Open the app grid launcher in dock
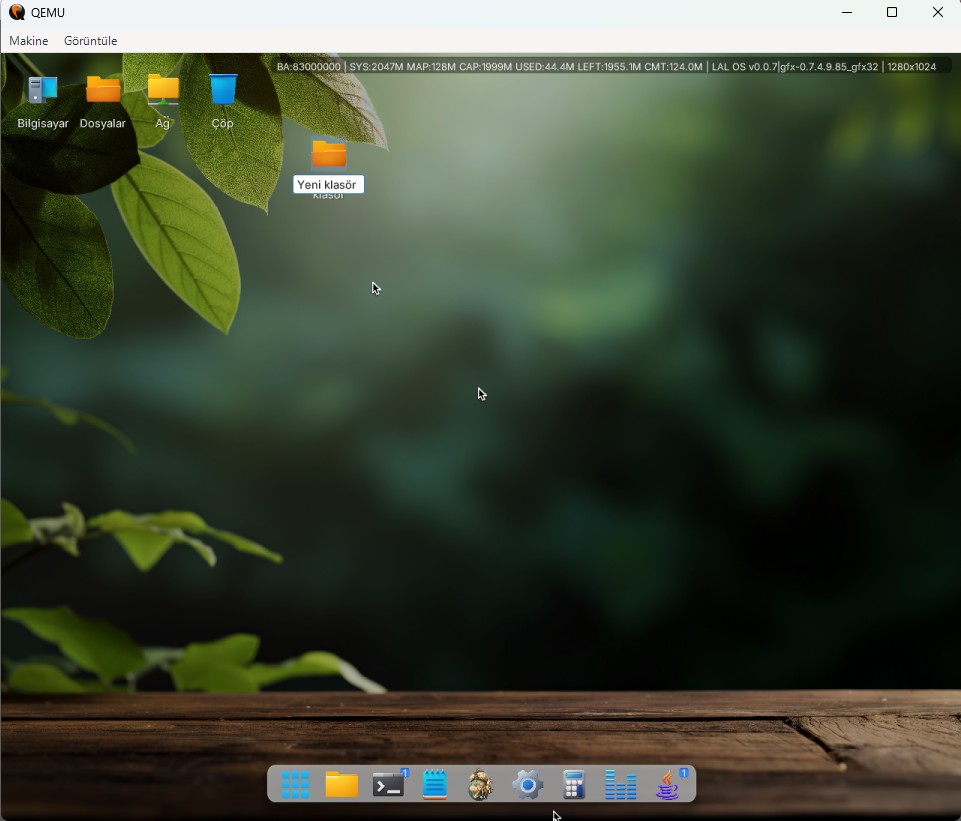 tap(295, 784)
